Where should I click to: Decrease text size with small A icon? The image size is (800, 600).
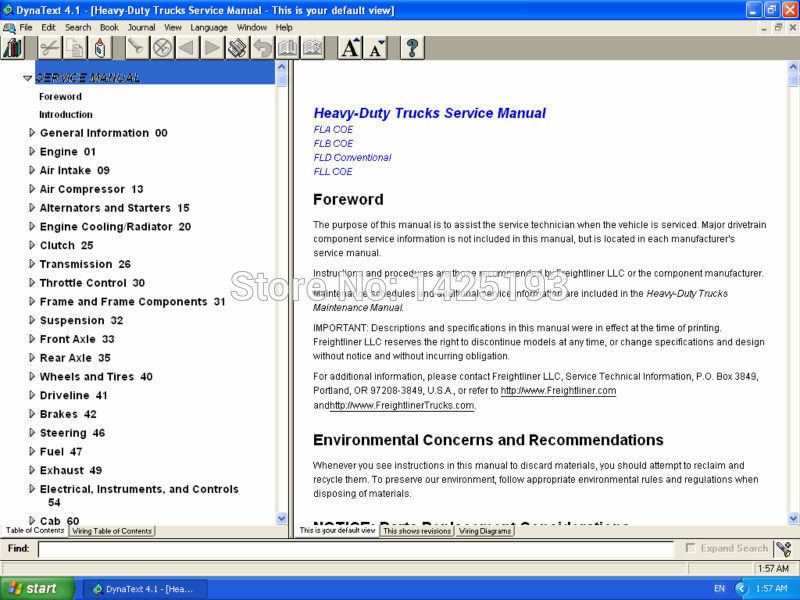[x=376, y=48]
